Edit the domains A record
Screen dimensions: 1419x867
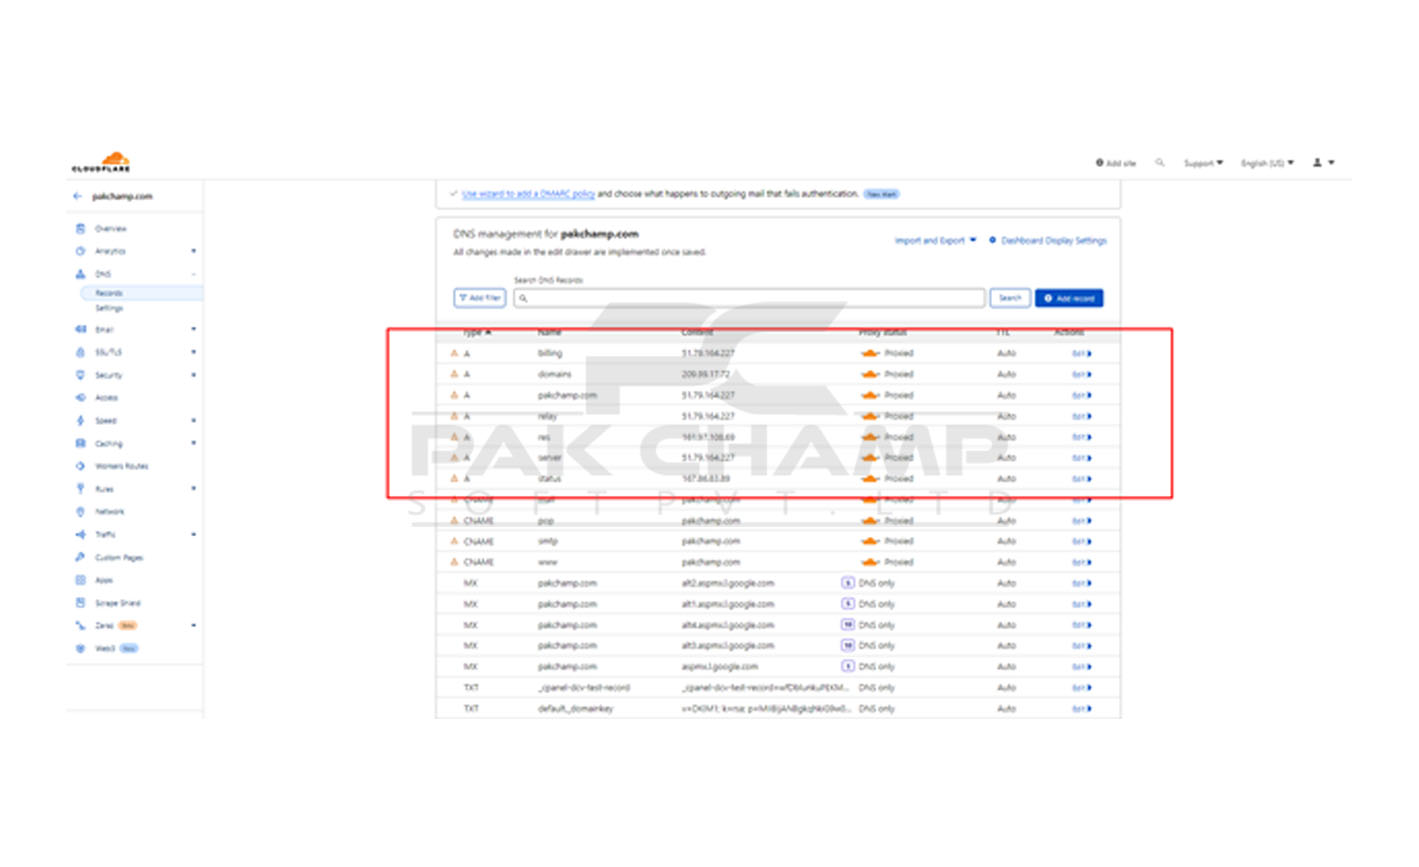pyautogui.click(x=1081, y=374)
